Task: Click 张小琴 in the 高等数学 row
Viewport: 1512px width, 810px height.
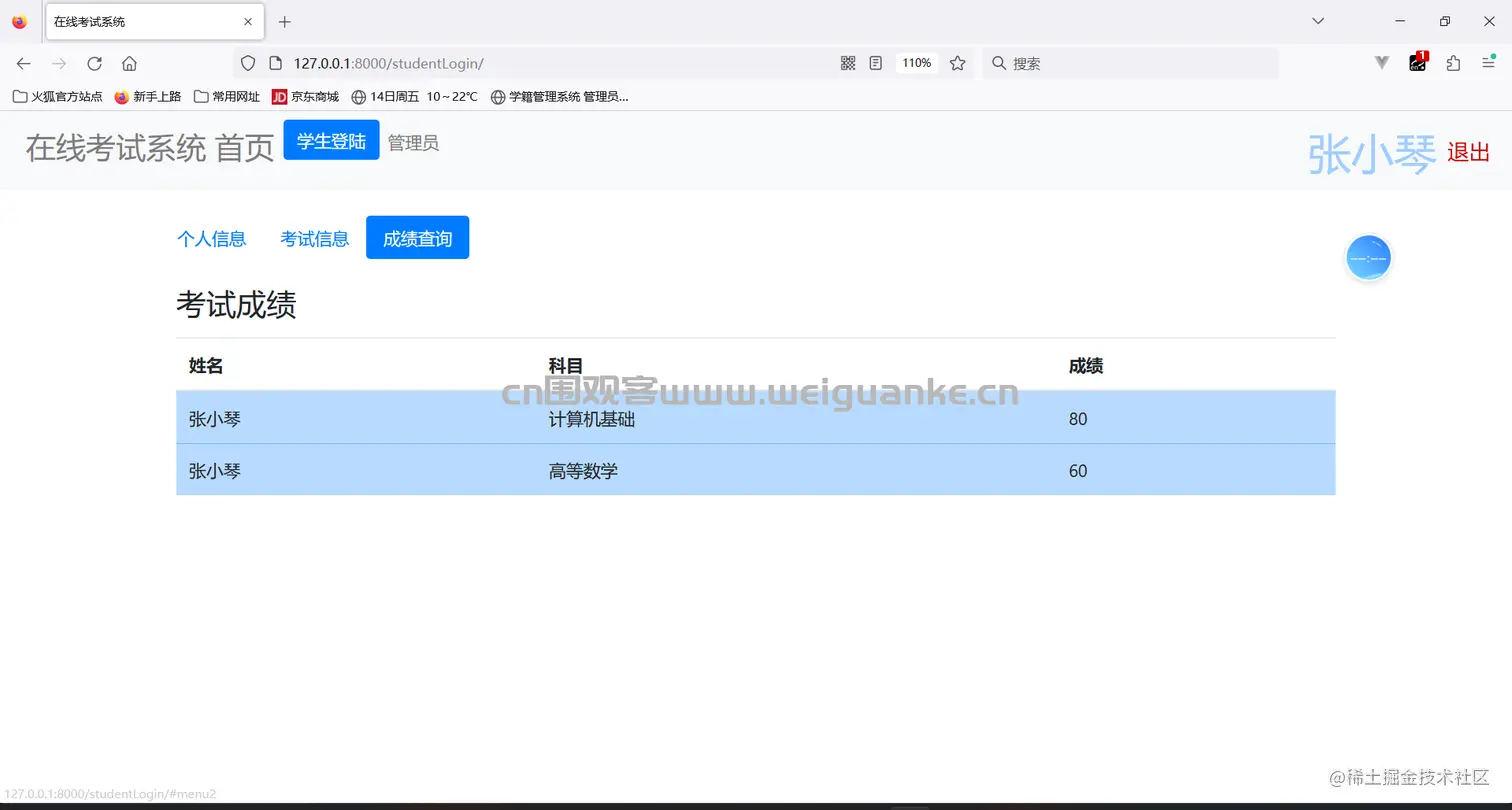Action: (215, 471)
